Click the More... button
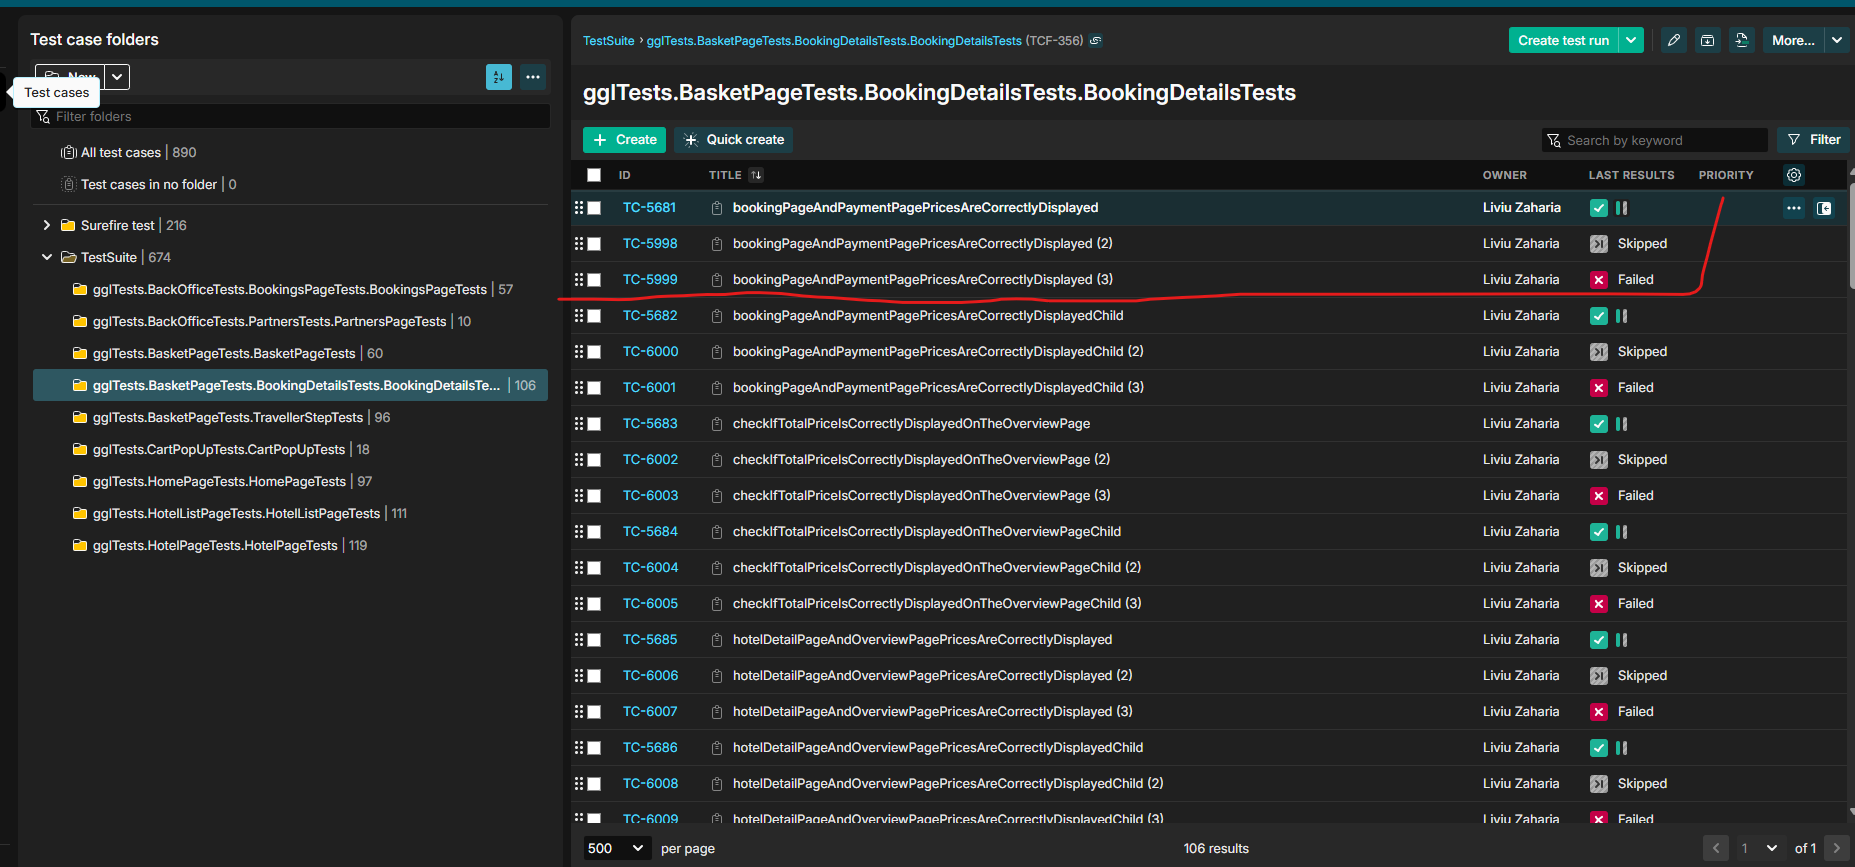 (1793, 40)
